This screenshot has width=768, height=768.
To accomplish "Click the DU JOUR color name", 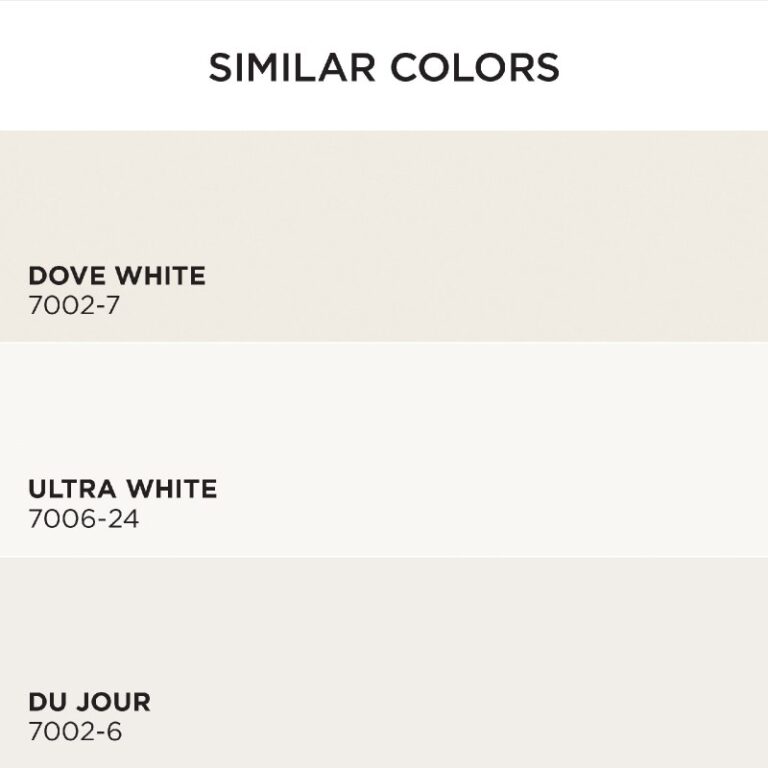I will pos(90,701).
